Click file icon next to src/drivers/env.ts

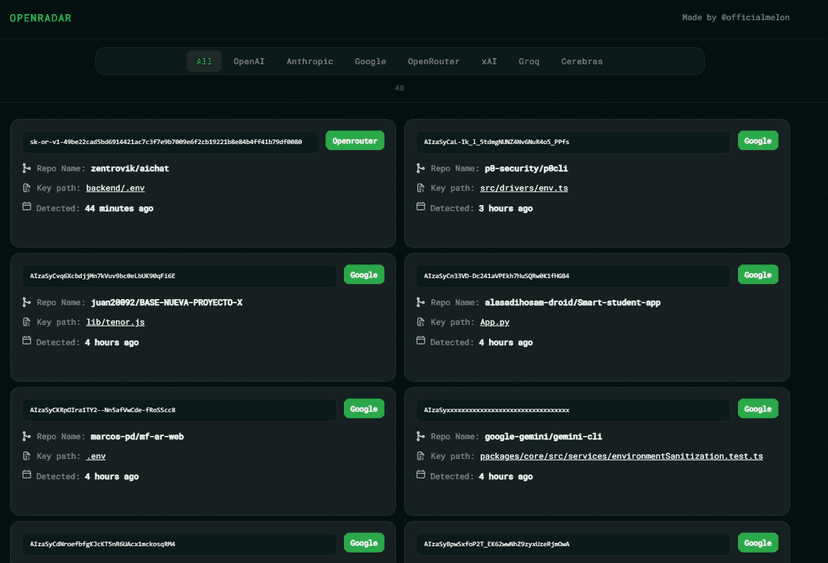pyautogui.click(x=421, y=188)
